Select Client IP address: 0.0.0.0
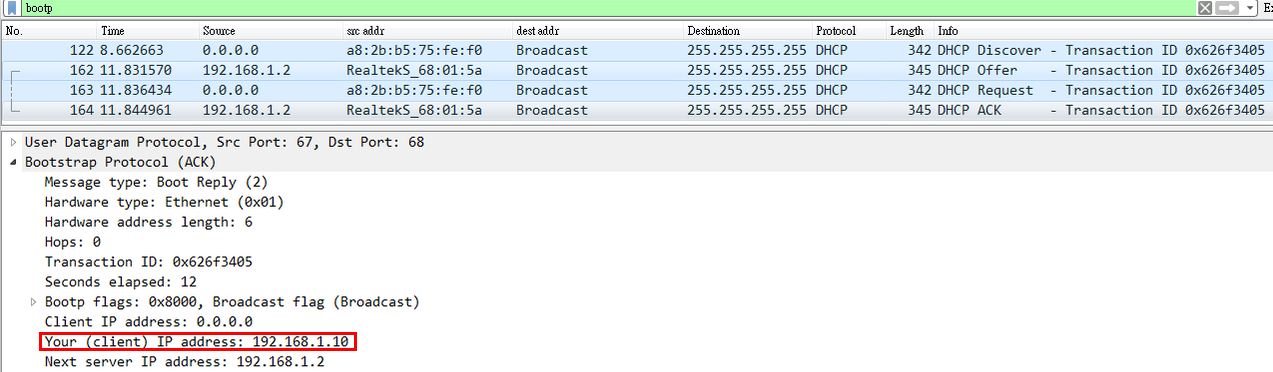This screenshot has width=1273, height=372. (x=148, y=322)
